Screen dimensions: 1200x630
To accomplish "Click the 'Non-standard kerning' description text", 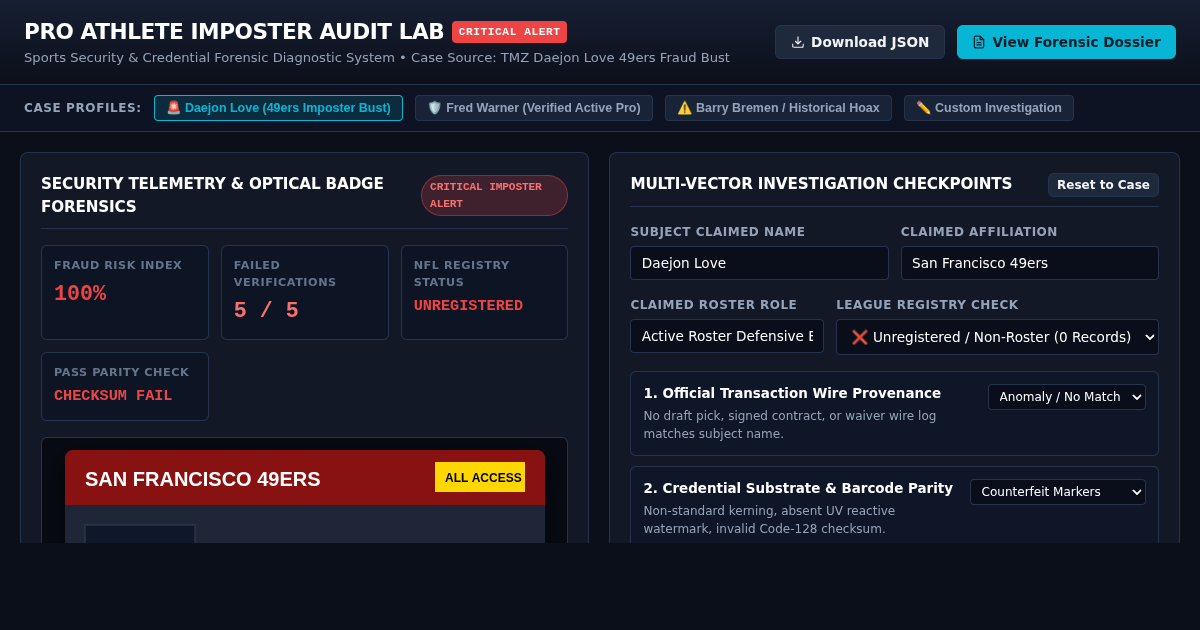I will [769, 519].
